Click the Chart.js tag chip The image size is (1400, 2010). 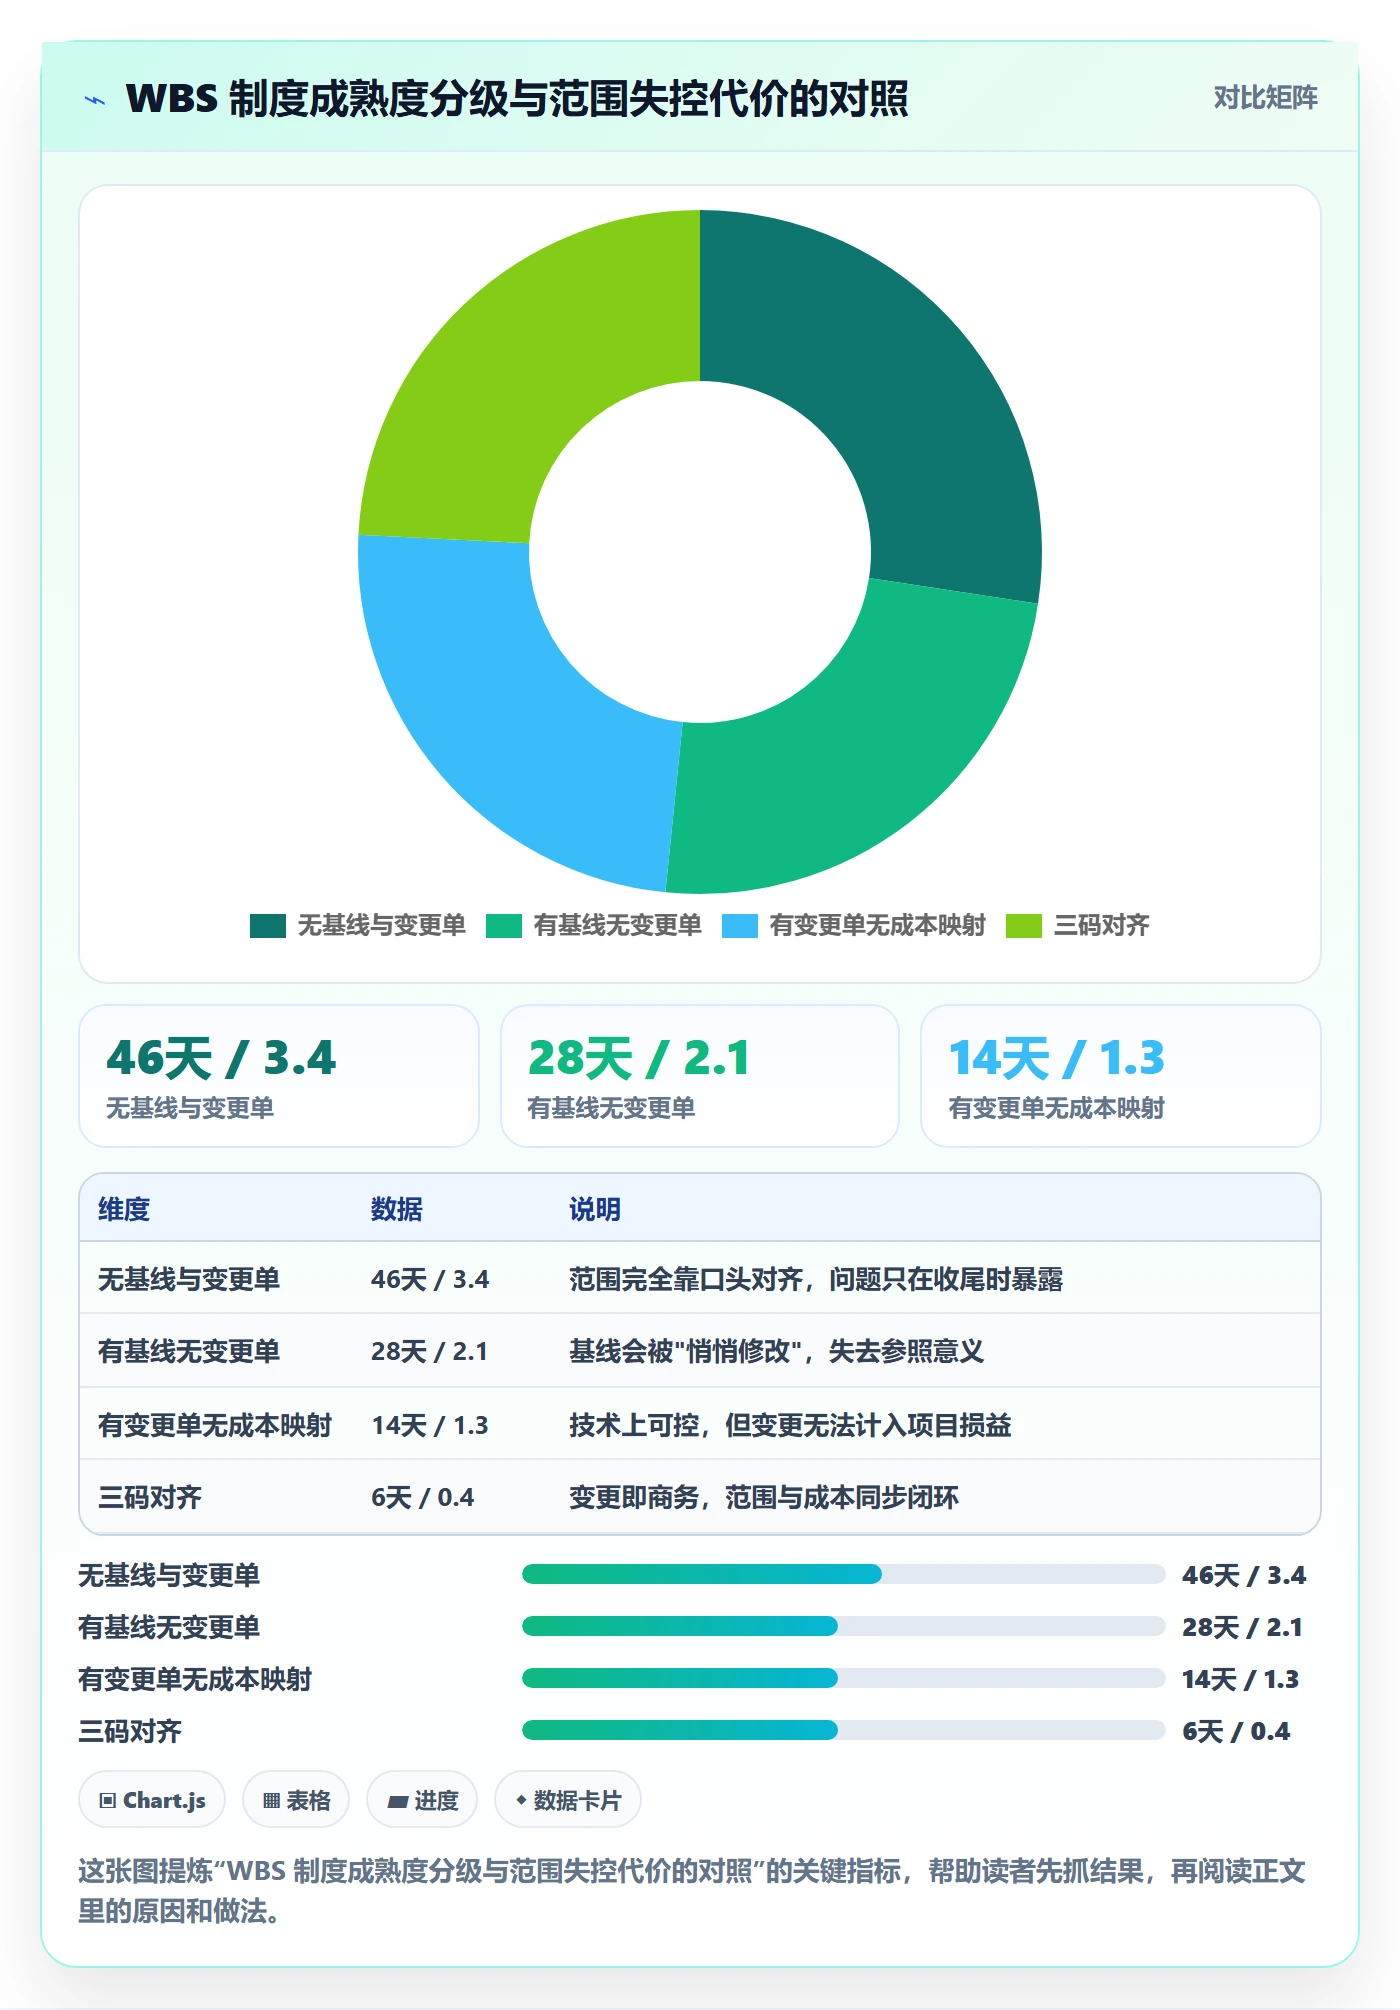click(152, 1800)
